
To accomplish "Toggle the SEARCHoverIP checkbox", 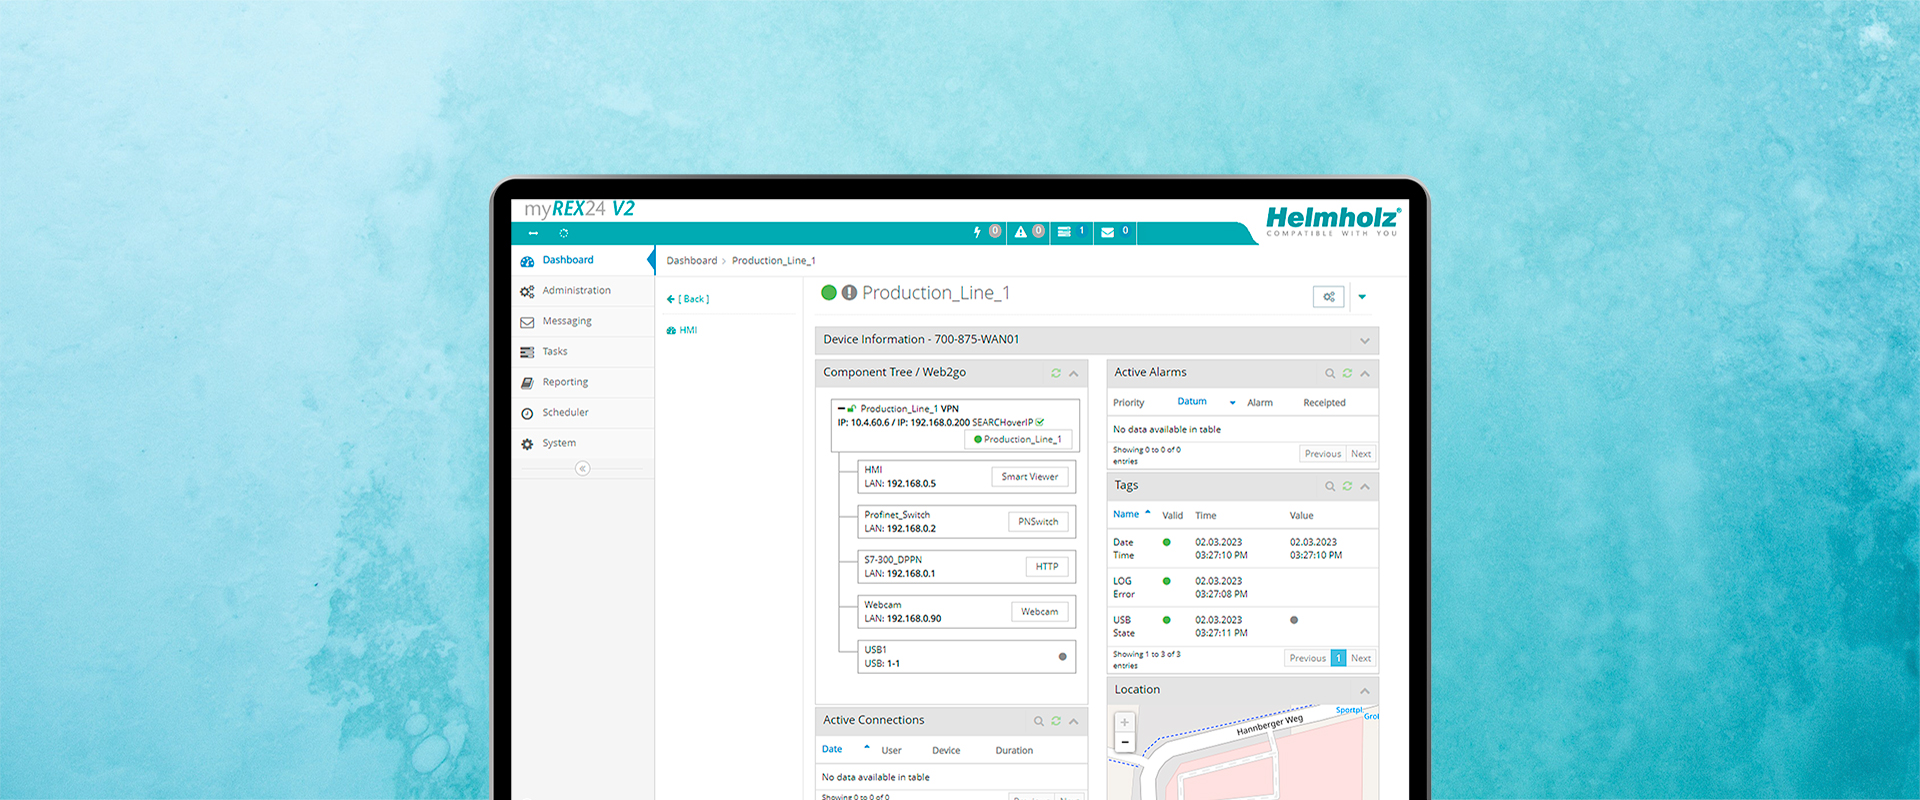I will click(1041, 422).
